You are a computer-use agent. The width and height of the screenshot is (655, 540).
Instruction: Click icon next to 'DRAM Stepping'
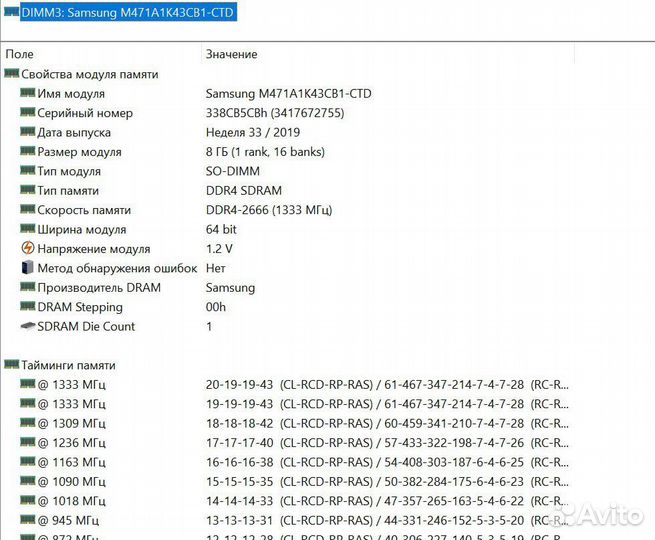point(28,306)
